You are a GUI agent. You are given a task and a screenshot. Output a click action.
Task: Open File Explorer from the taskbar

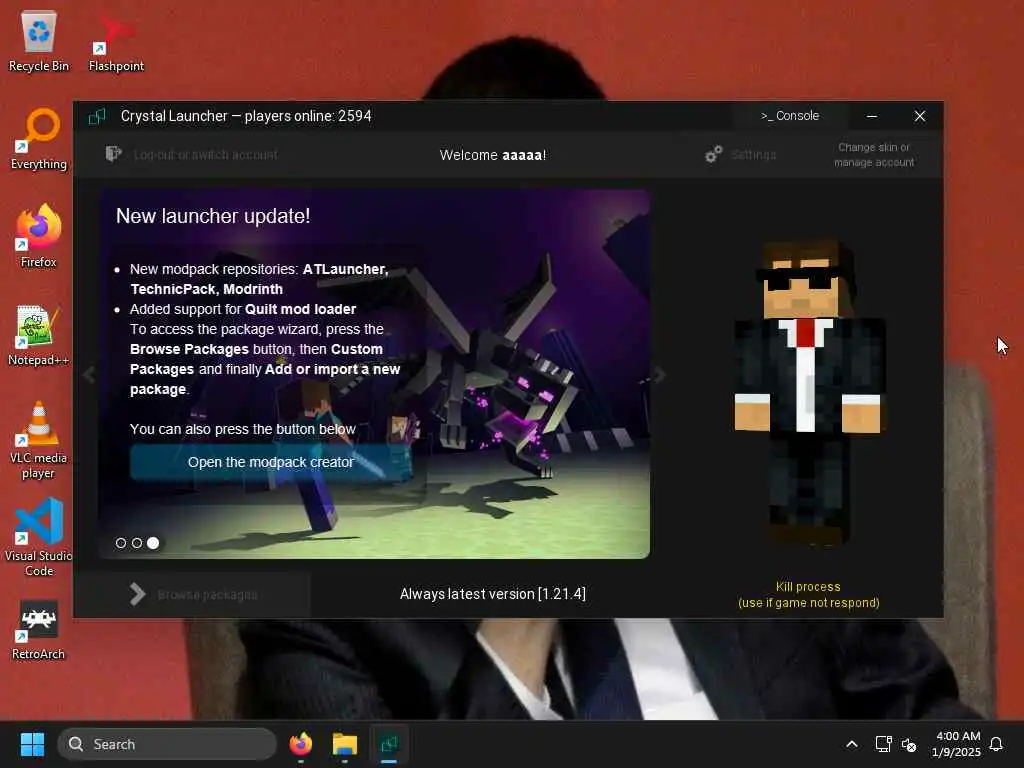[344, 744]
